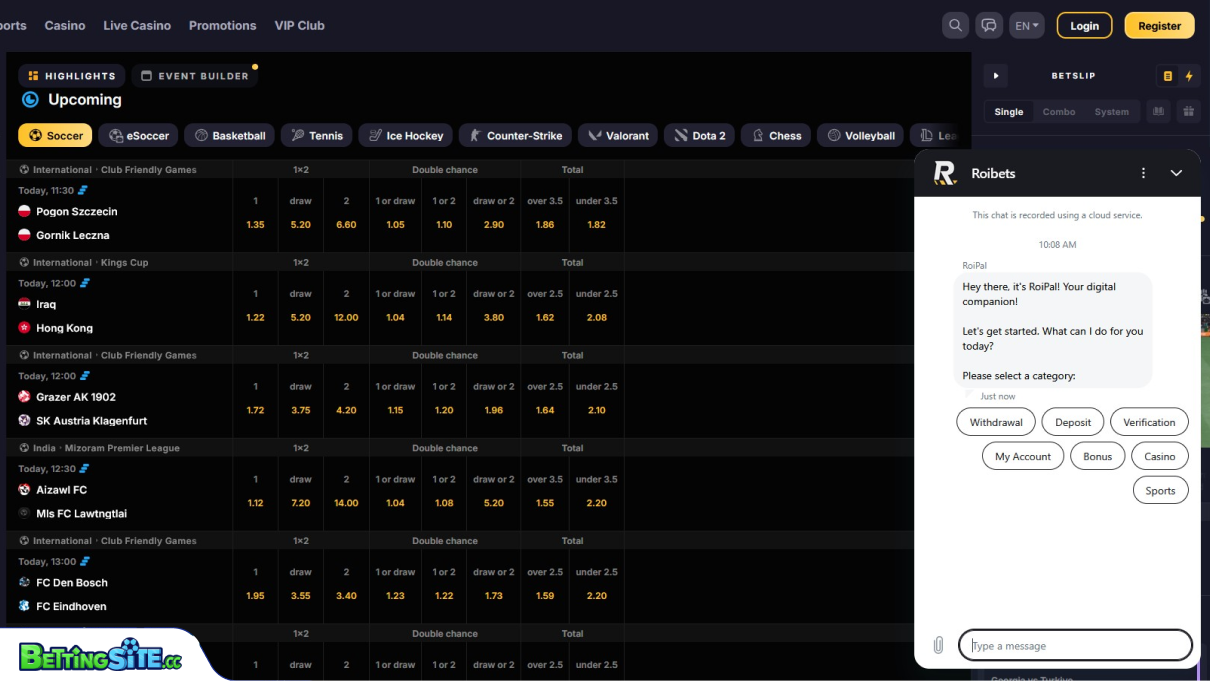Image resolution: width=1210 pixels, height=681 pixels.
Task: Open the EN language dropdown
Action: click(x=1027, y=26)
